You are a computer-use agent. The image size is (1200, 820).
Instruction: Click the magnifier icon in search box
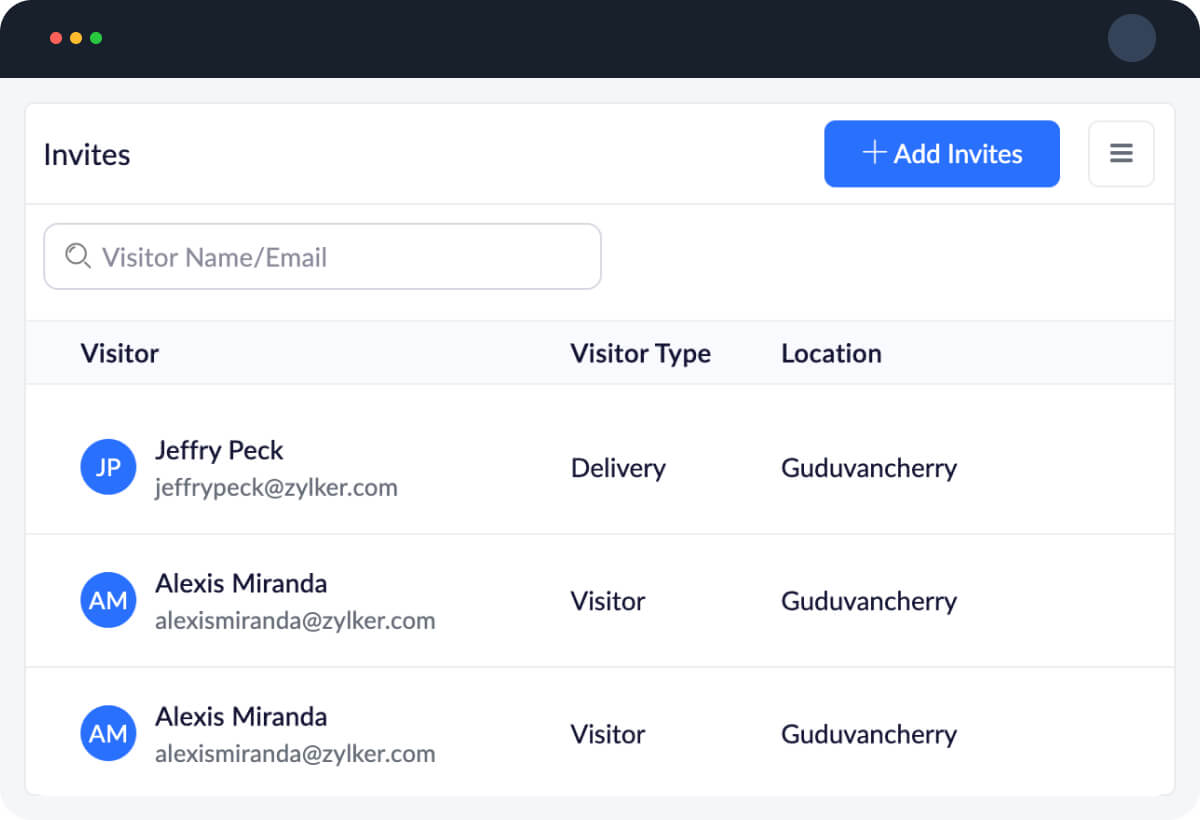point(77,257)
